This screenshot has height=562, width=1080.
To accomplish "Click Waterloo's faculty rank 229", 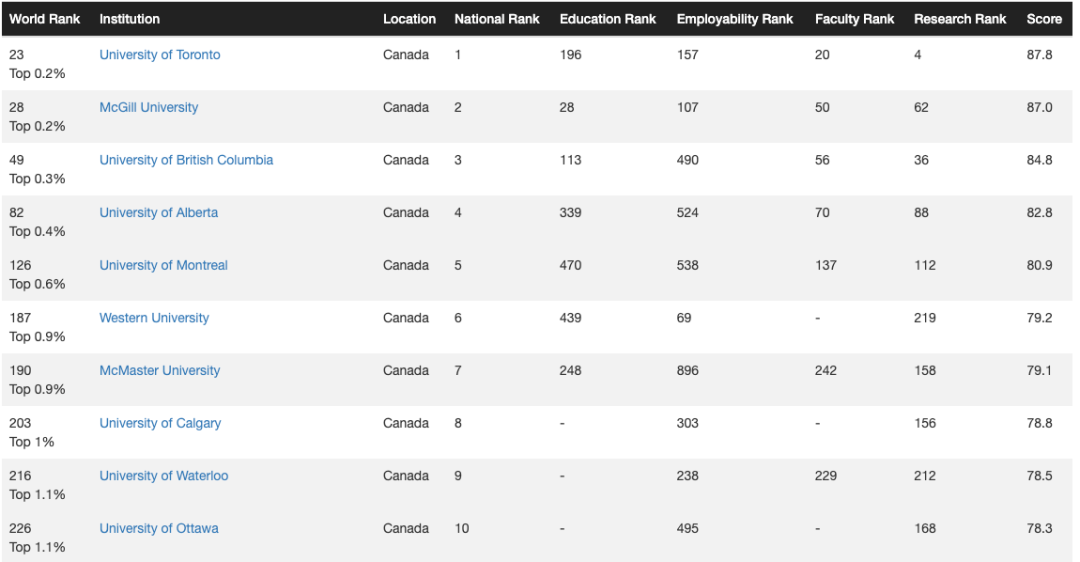I will pos(826,476).
